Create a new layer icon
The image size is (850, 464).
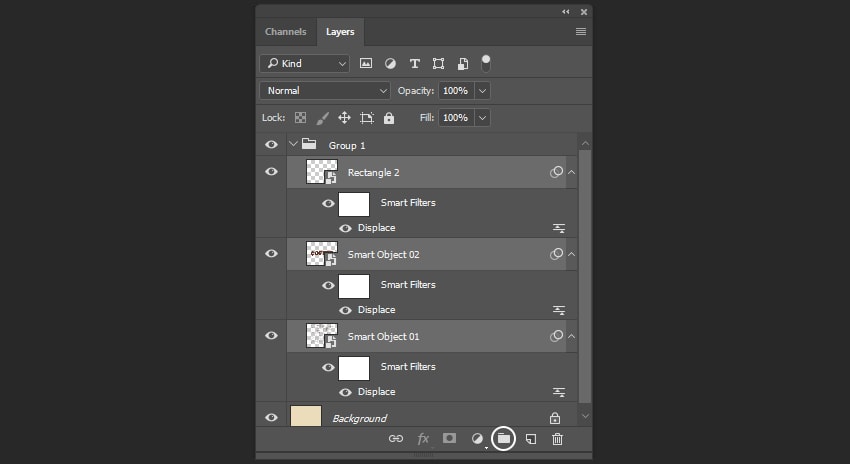(x=531, y=439)
